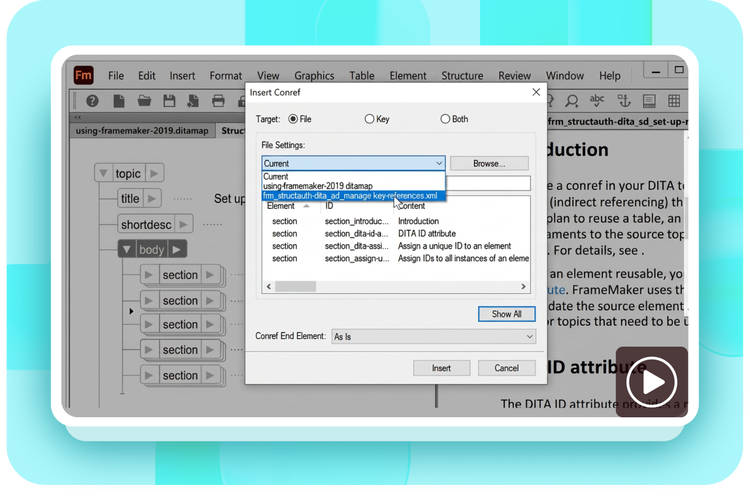This screenshot has width=750, height=496.
Task: Expand attributes of the shortdesc element
Action: click(x=183, y=224)
